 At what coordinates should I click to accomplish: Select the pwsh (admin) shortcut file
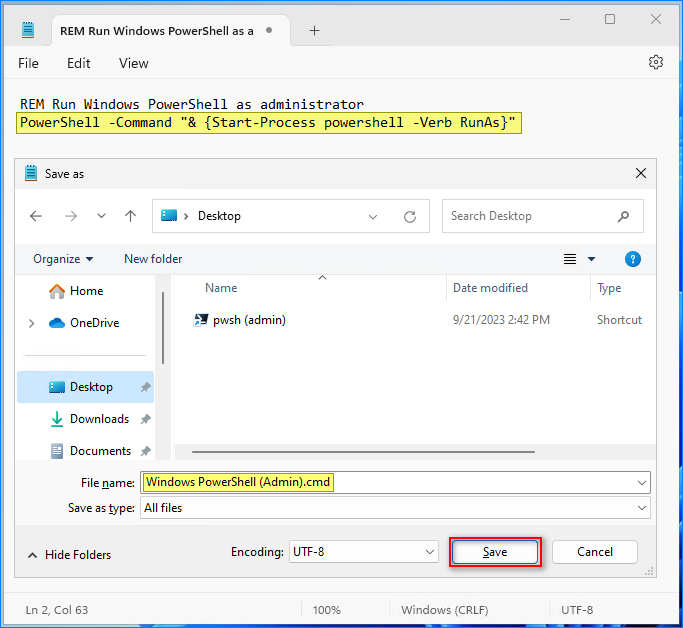249,320
